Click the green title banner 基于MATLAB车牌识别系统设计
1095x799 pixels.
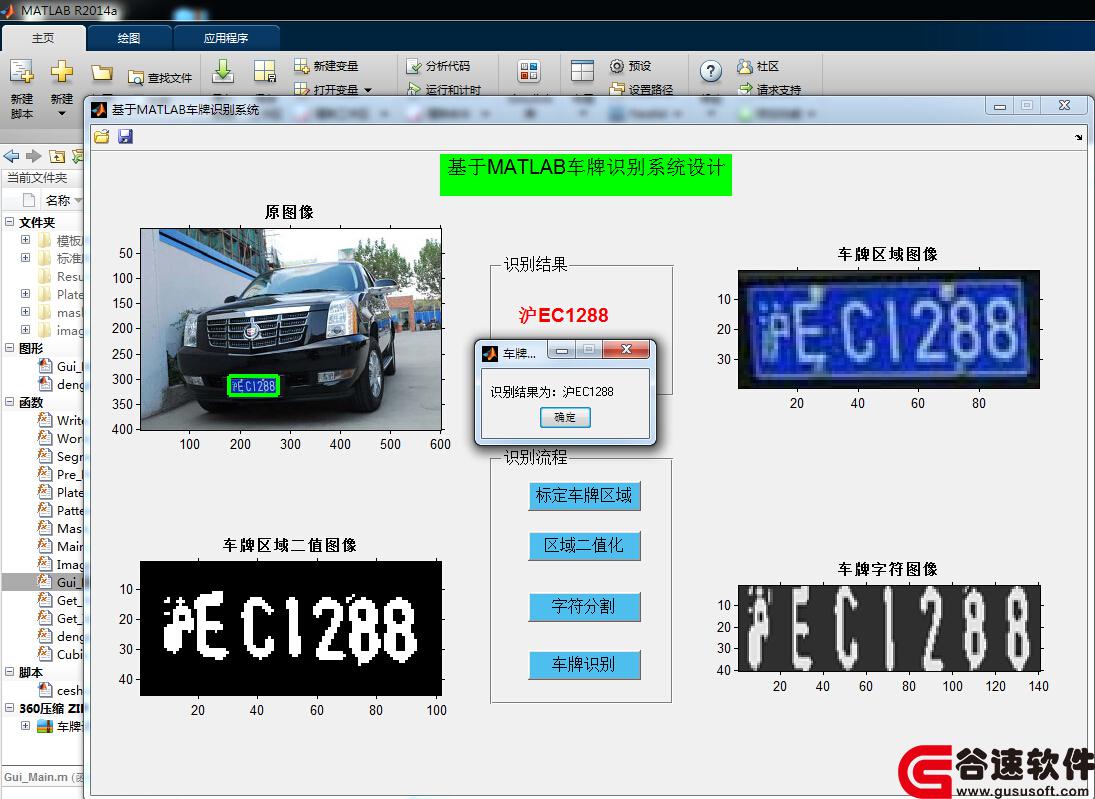pos(586,175)
